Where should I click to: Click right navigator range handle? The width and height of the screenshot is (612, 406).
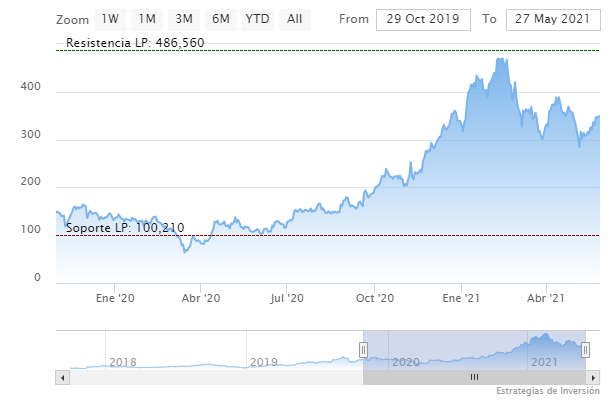click(x=586, y=349)
